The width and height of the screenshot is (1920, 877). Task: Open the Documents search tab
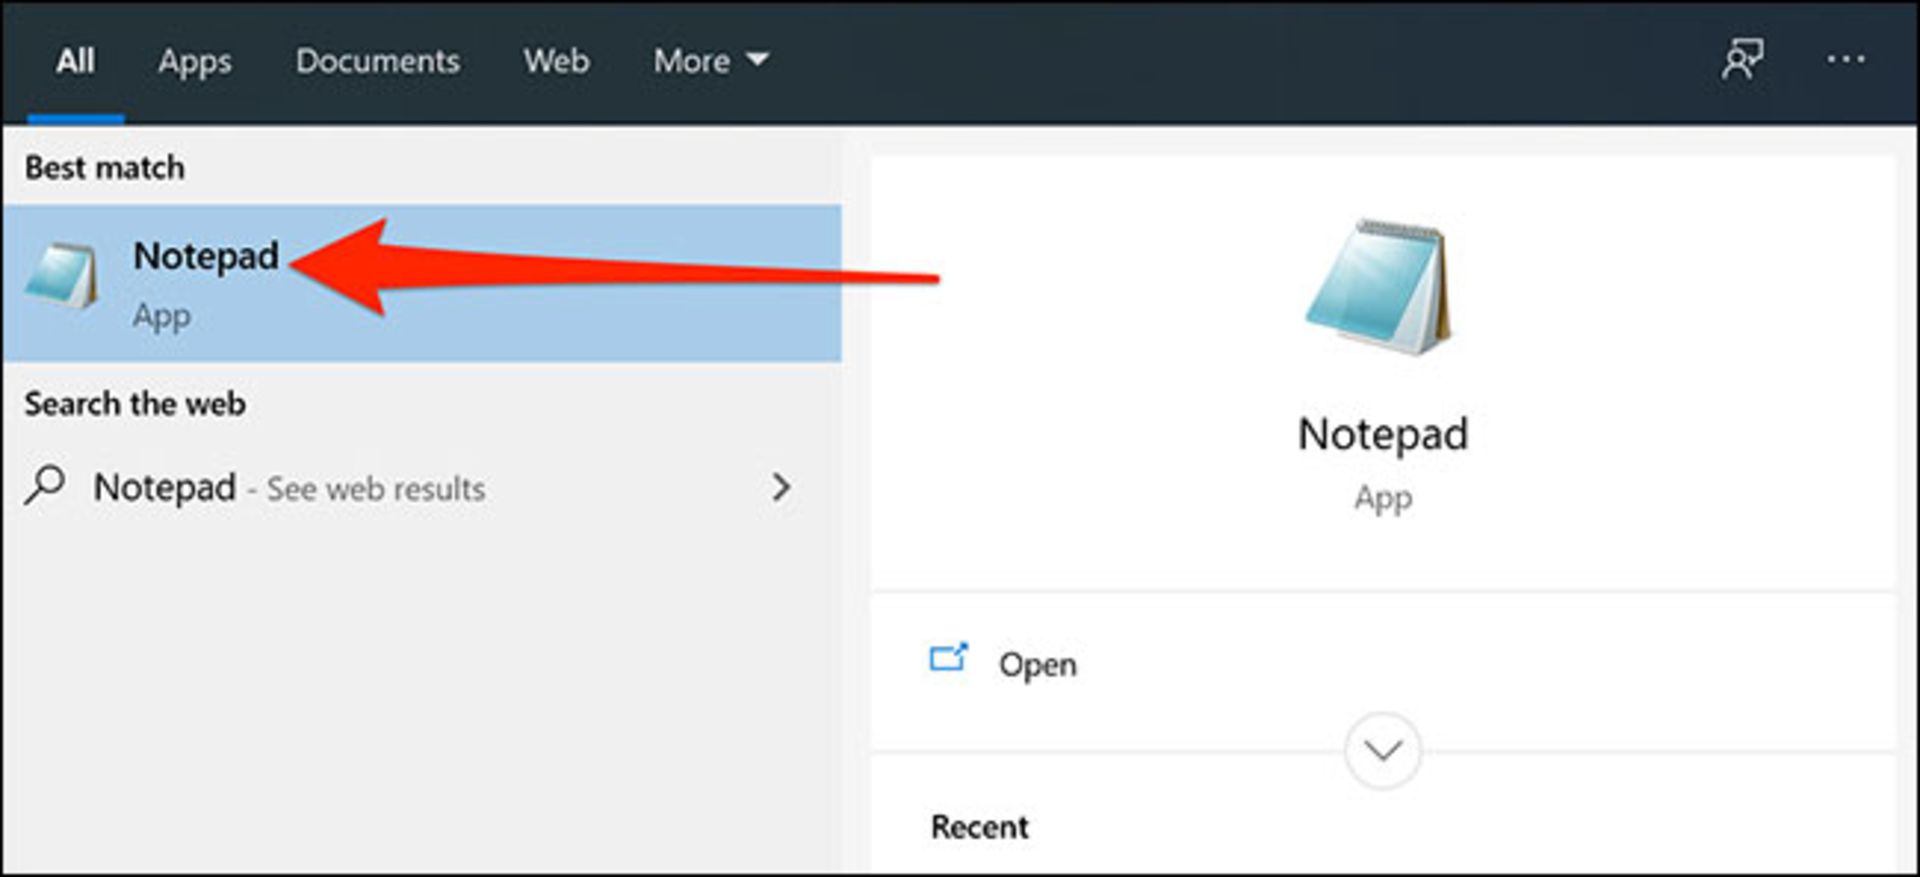(378, 61)
